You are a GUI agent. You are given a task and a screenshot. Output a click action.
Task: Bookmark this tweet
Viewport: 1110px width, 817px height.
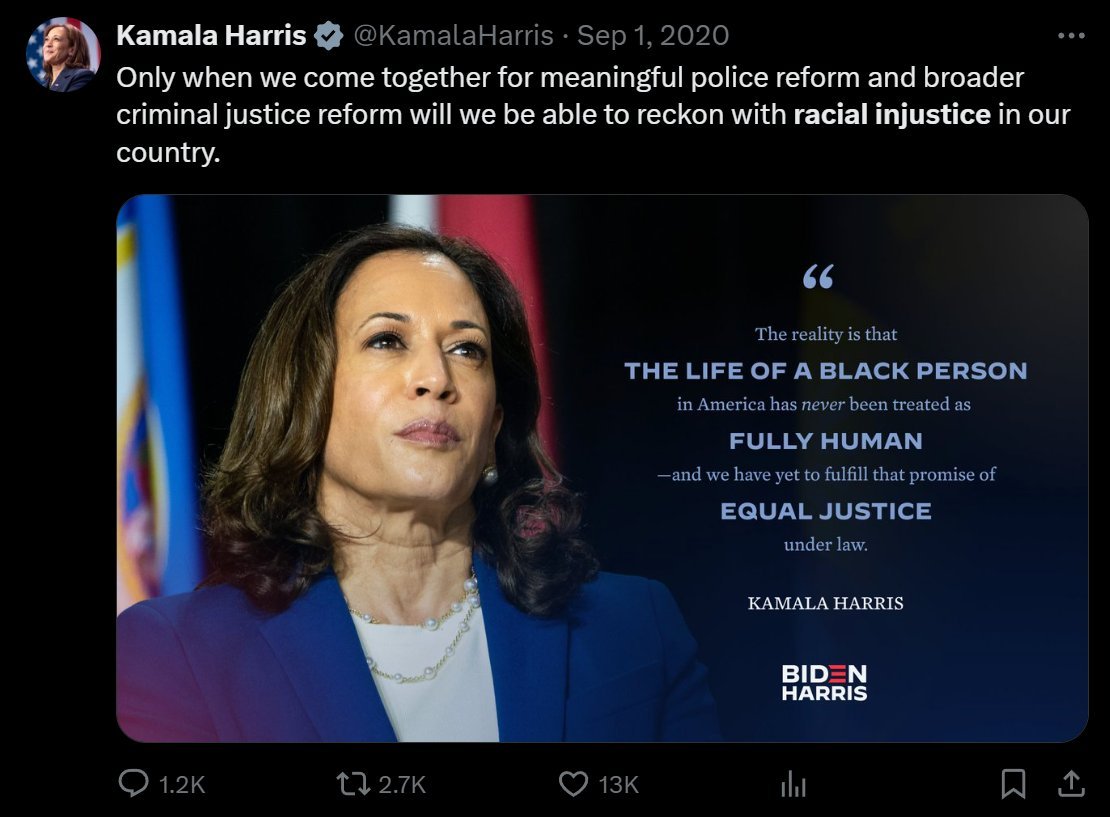coord(1013,784)
